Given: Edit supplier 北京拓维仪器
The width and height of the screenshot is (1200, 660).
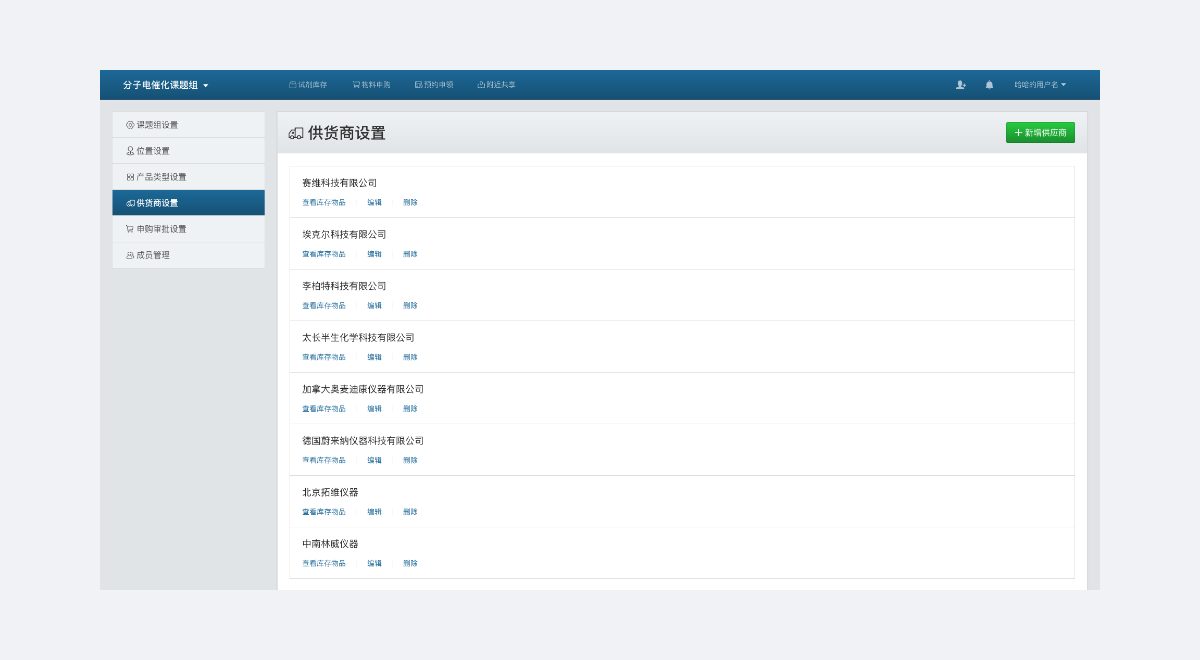Looking at the screenshot, I should 374,512.
